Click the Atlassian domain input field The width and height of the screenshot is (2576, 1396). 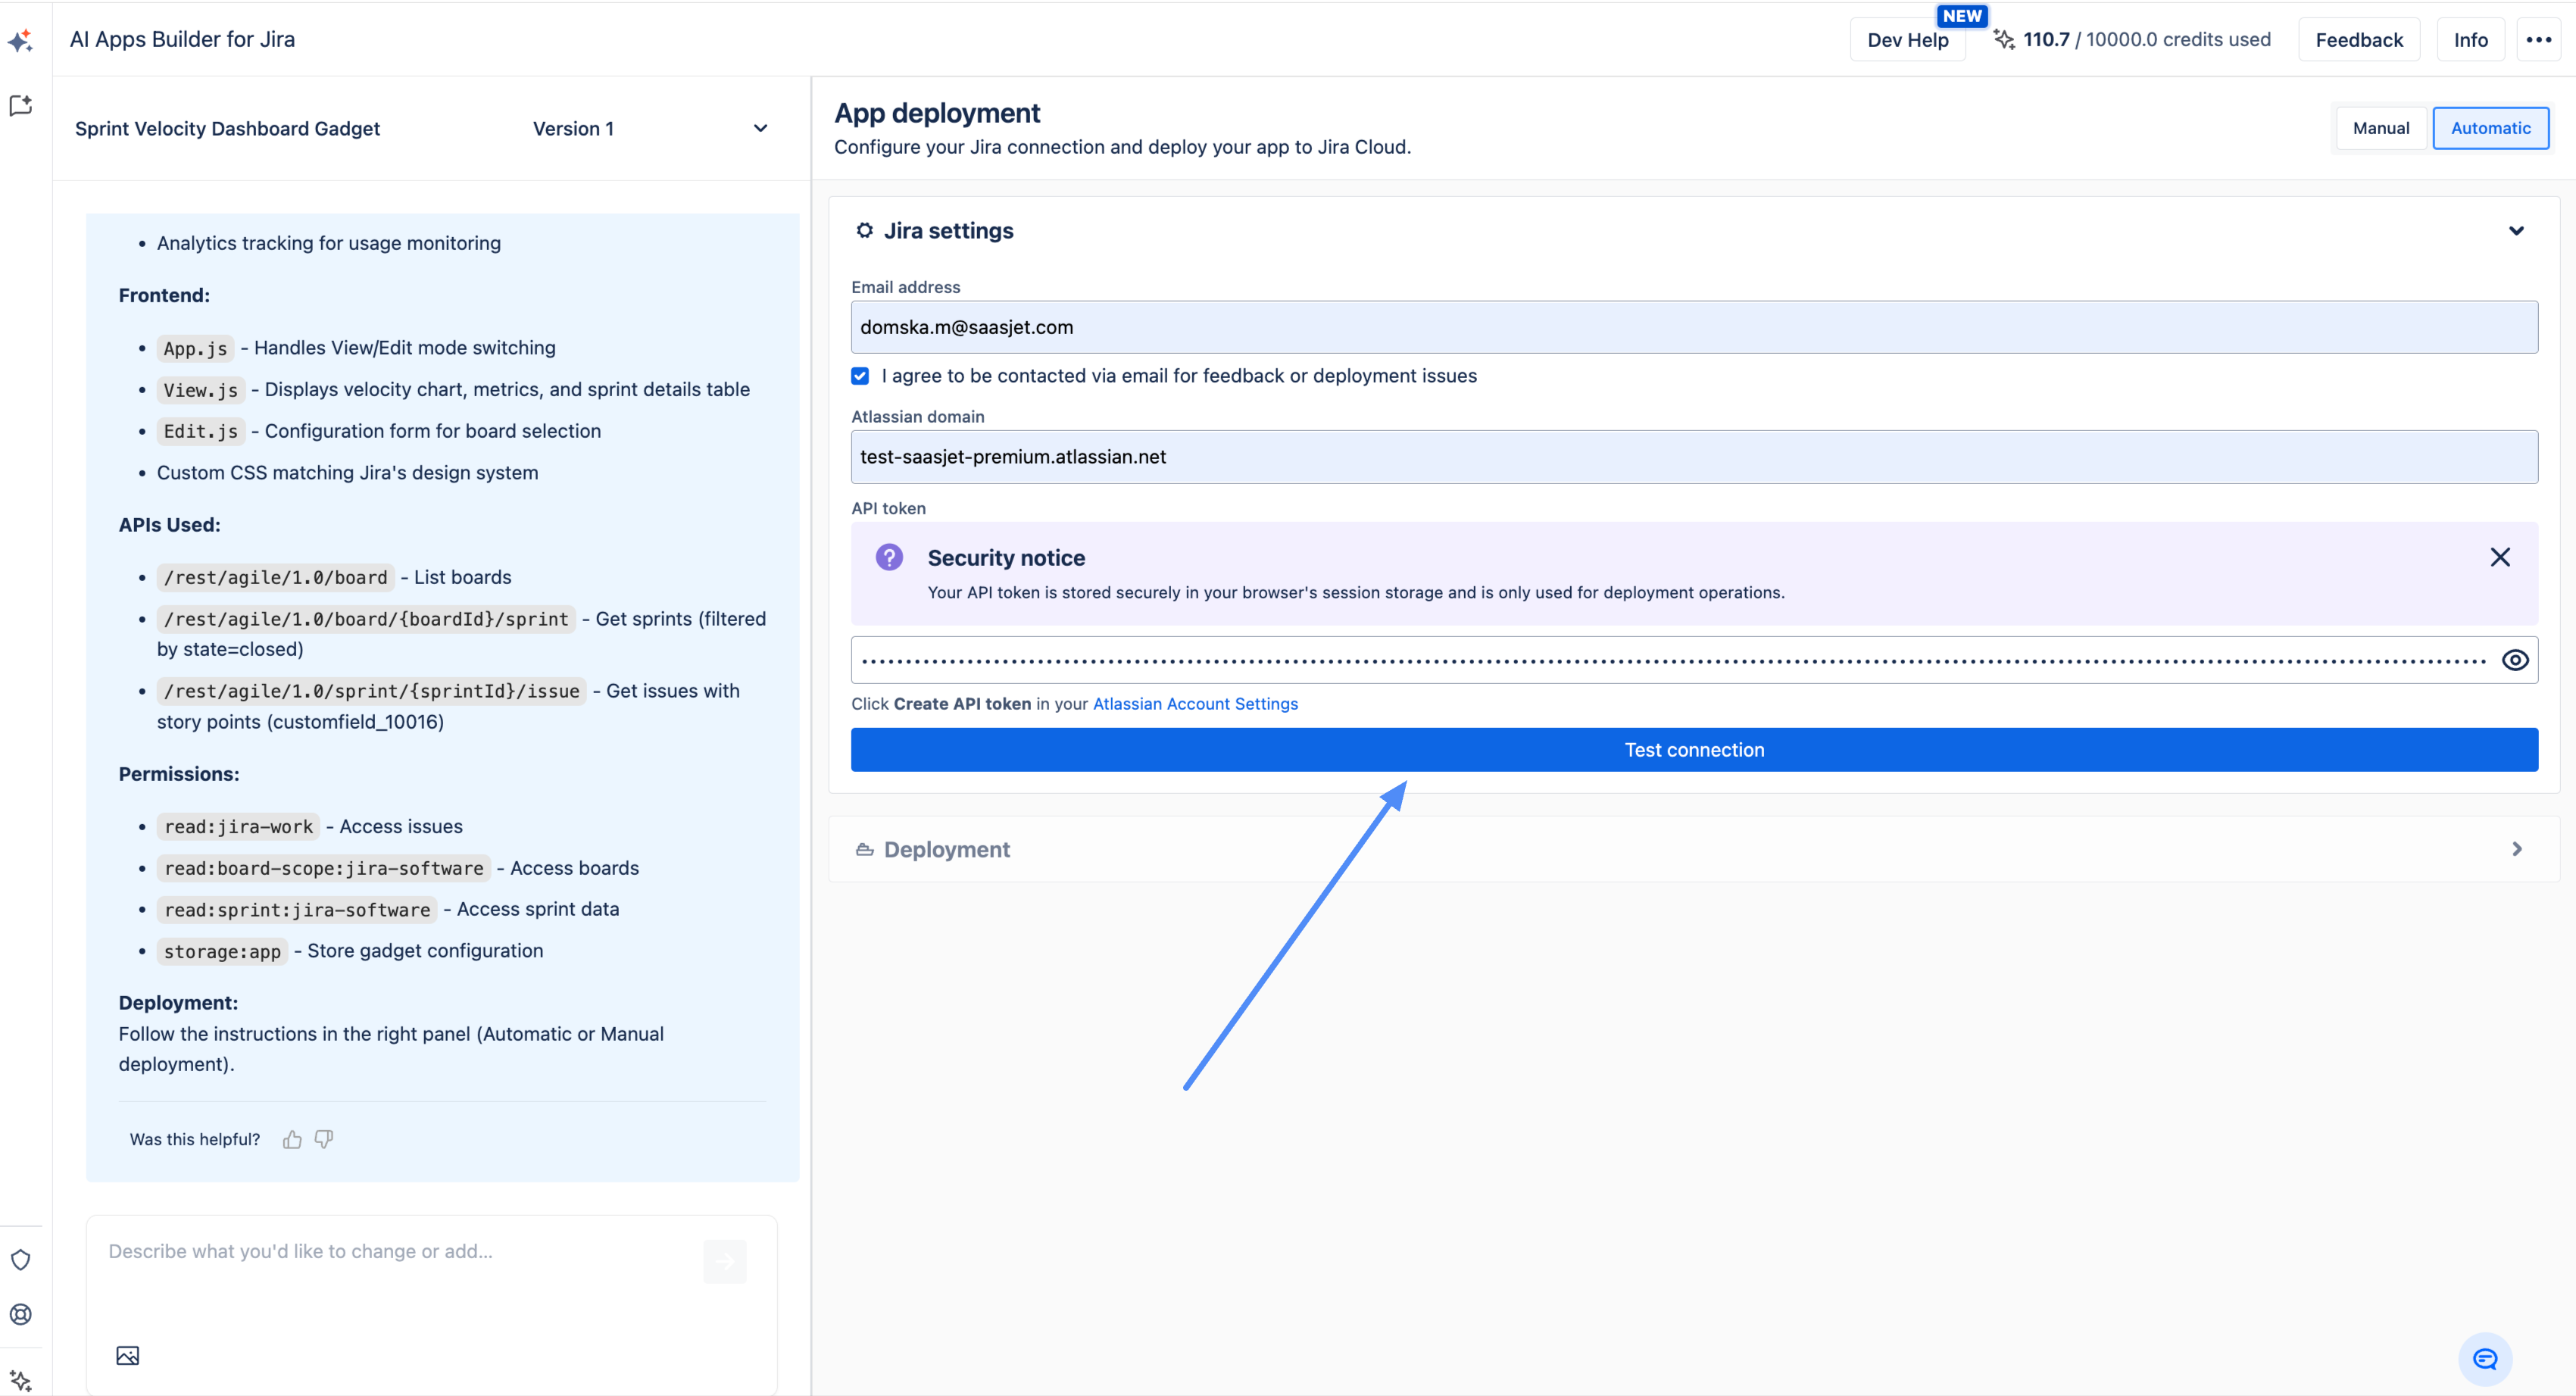tap(1694, 457)
